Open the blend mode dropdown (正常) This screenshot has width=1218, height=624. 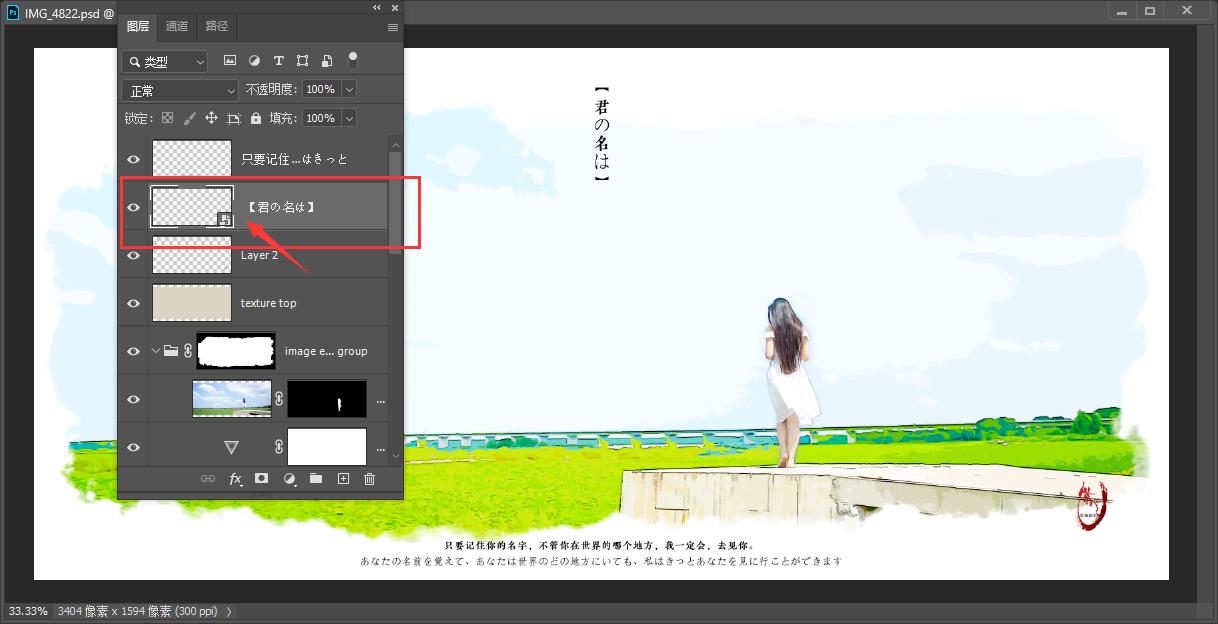[180, 90]
